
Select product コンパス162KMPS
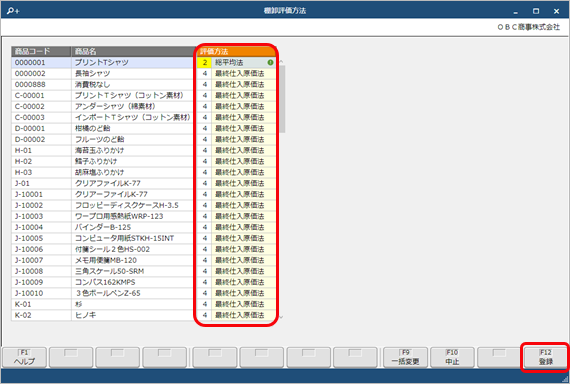point(105,282)
